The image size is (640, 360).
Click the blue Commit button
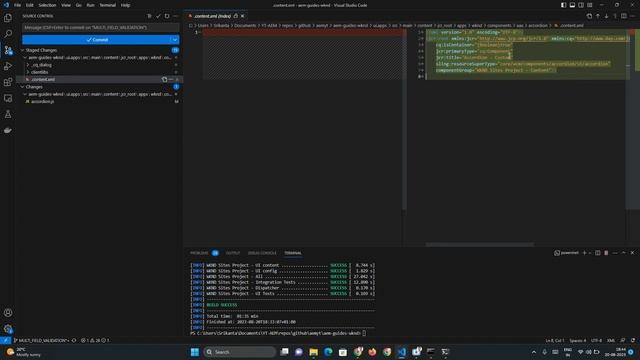(96, 40)
